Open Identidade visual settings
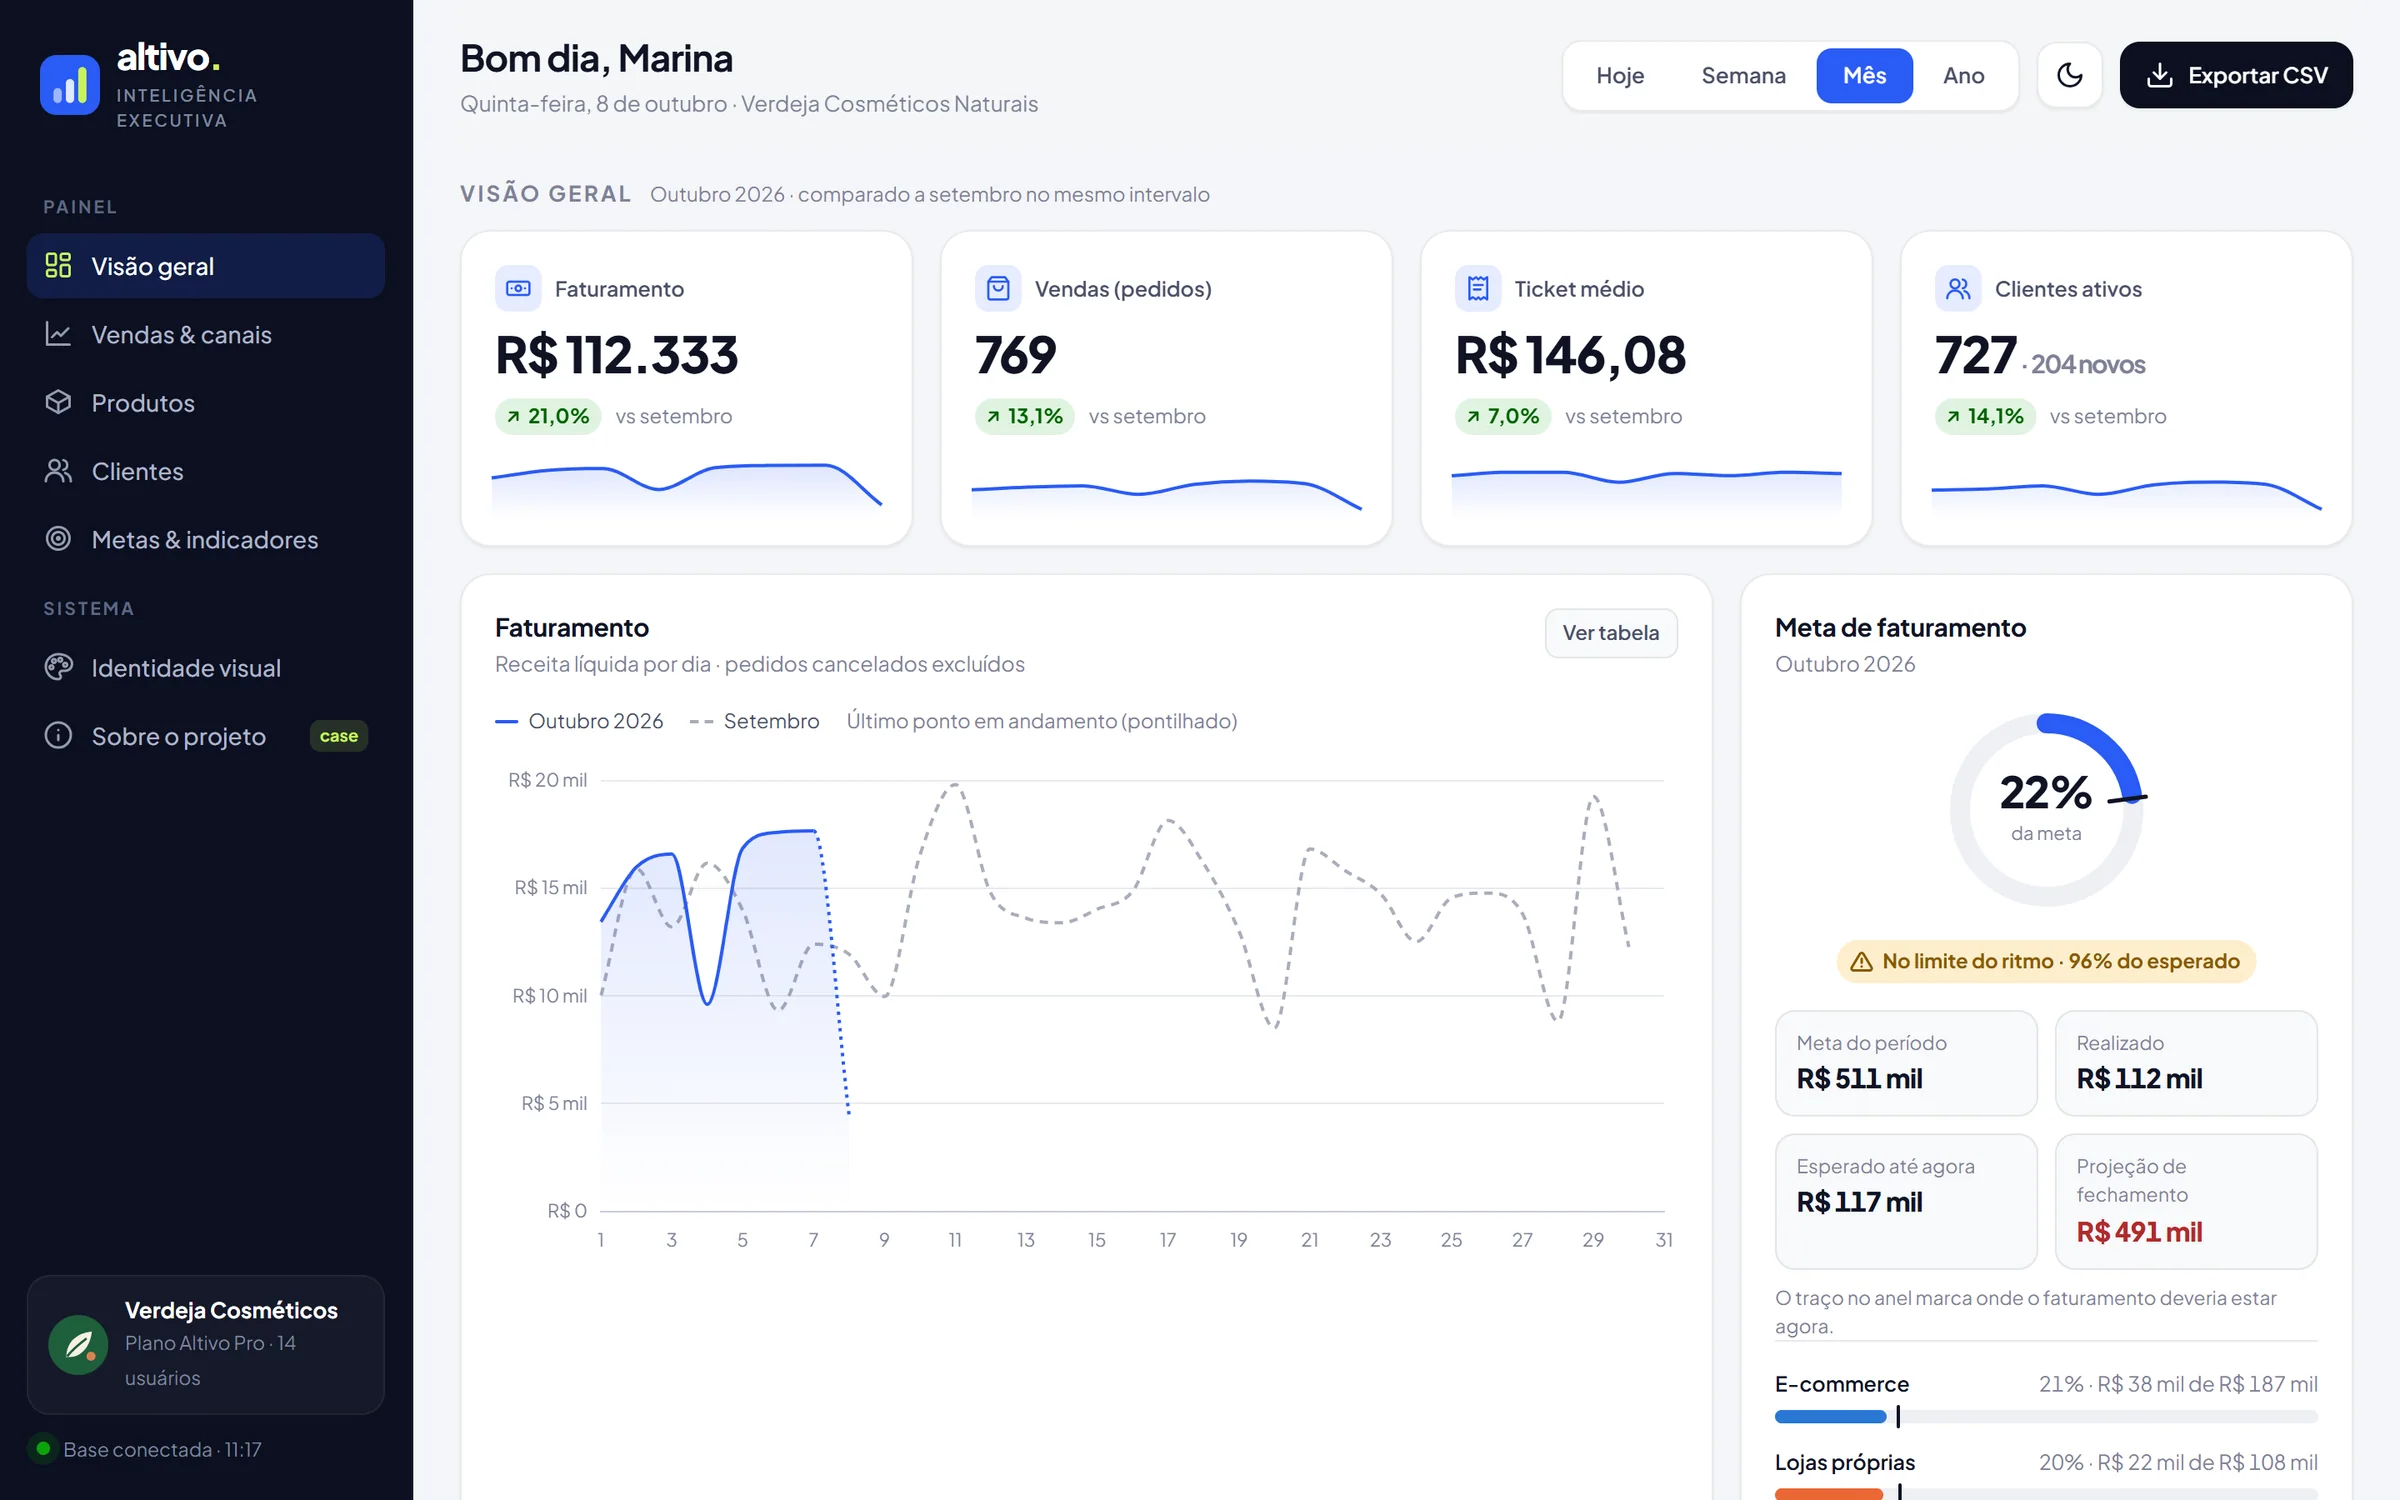 206,667
